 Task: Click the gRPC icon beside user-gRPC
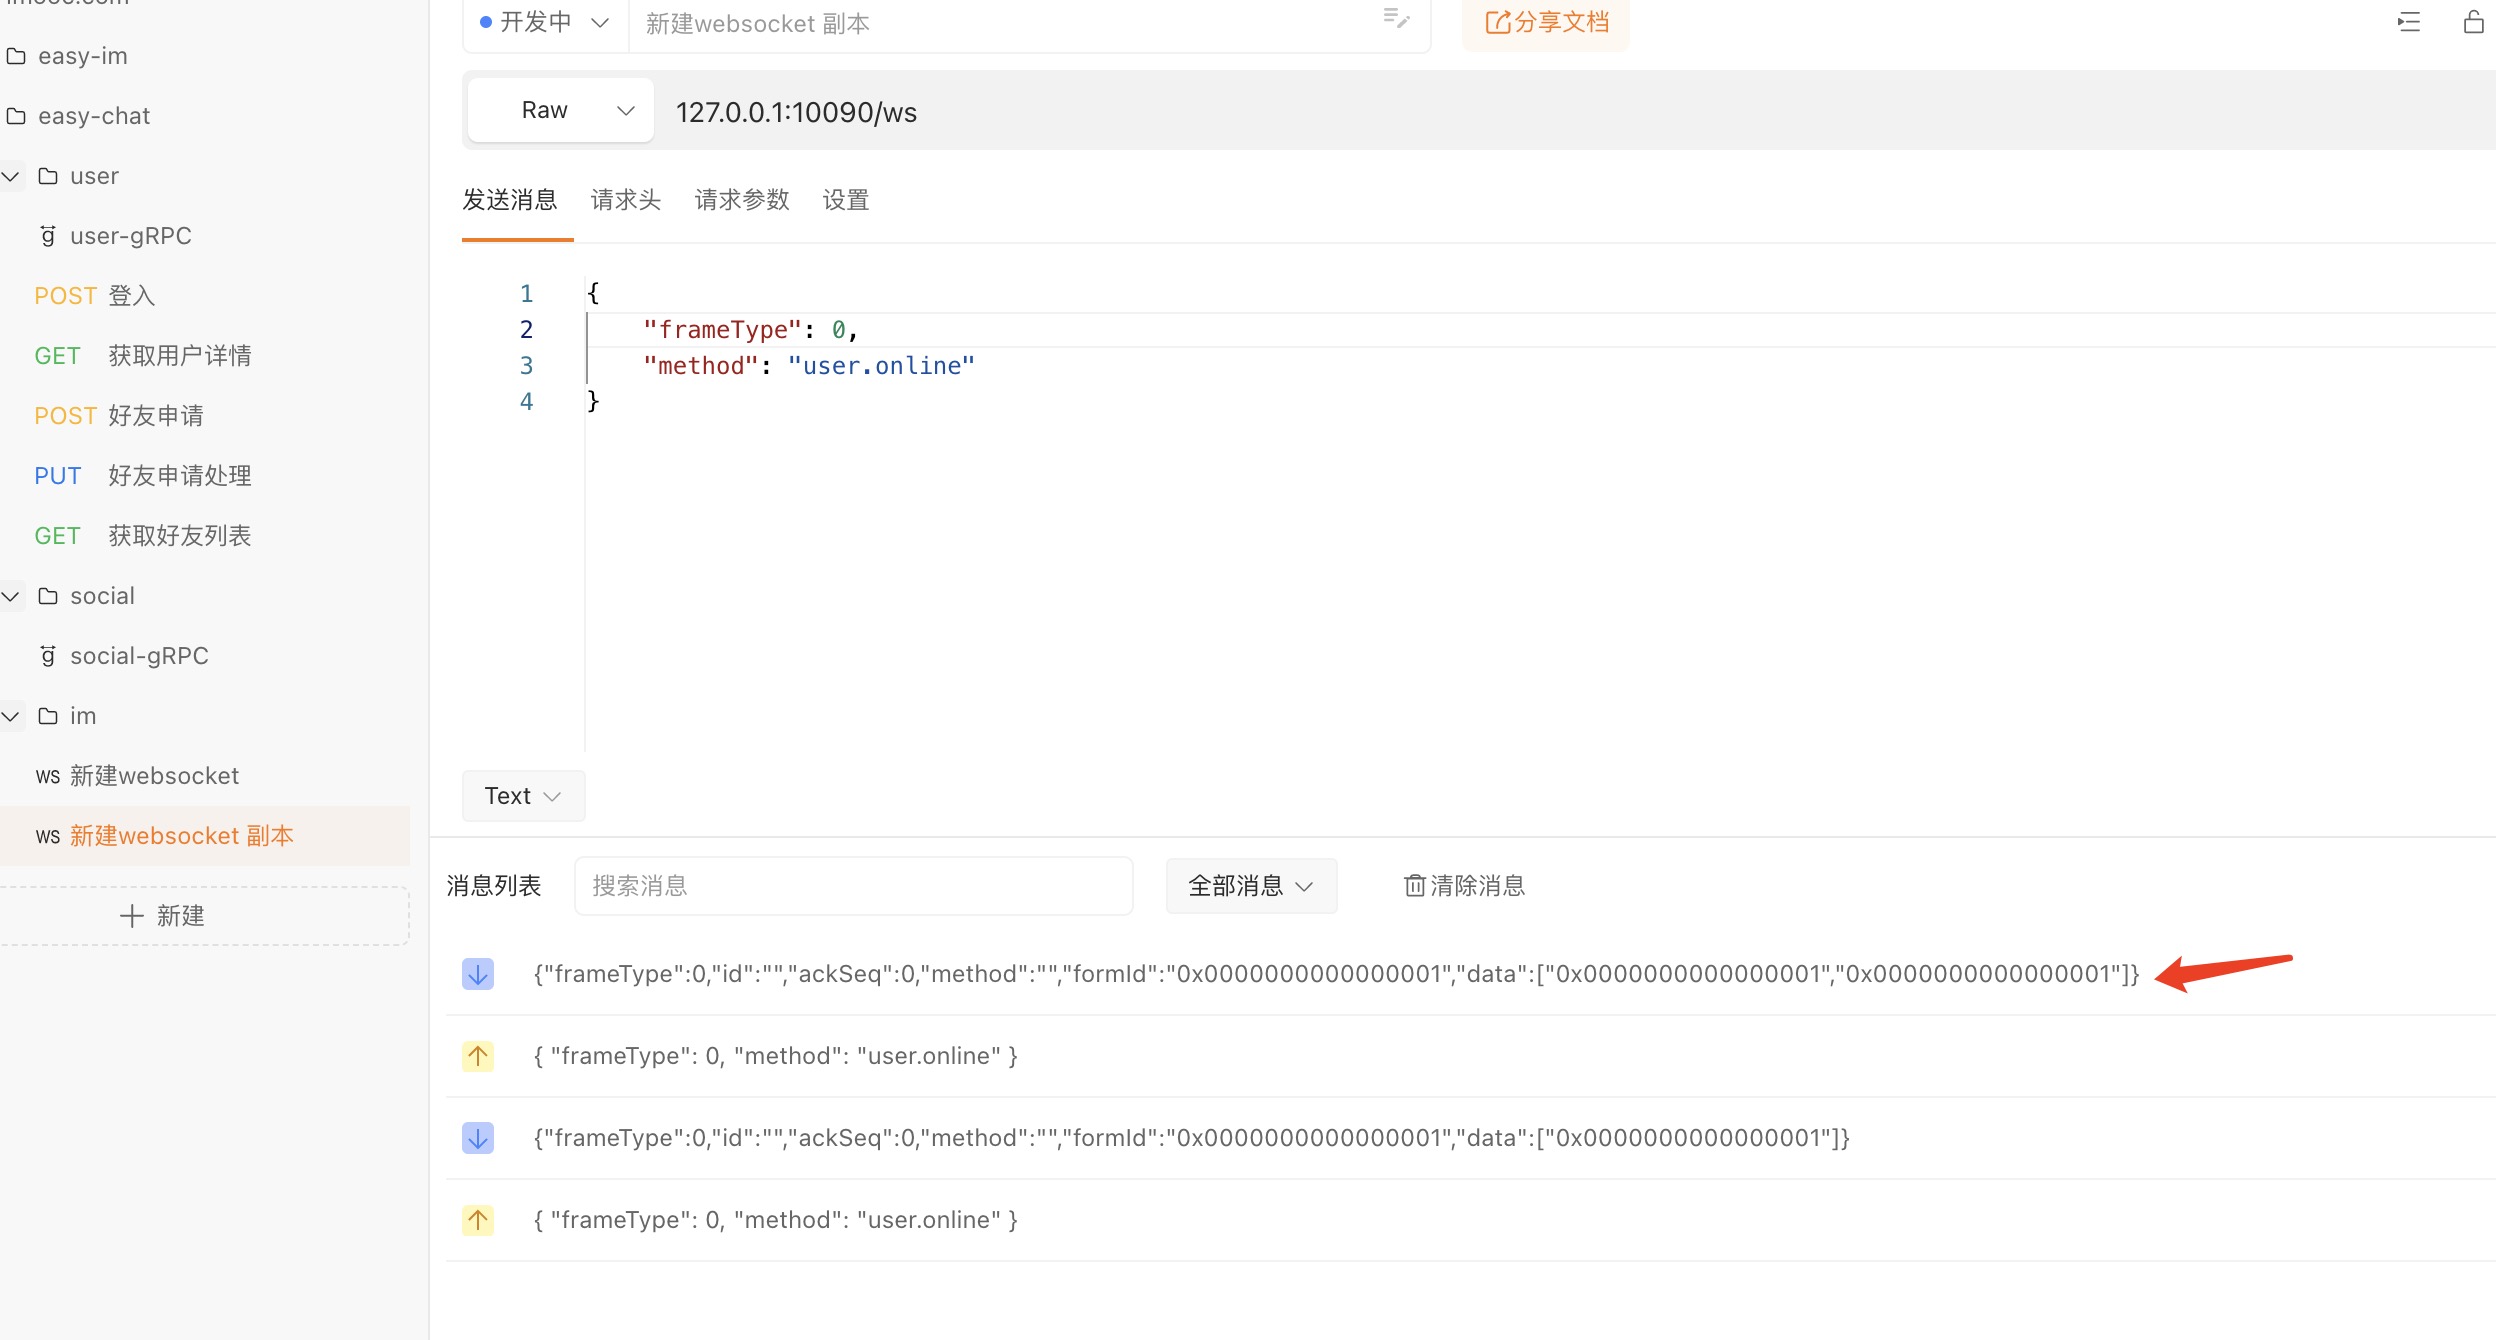[48, 236]
